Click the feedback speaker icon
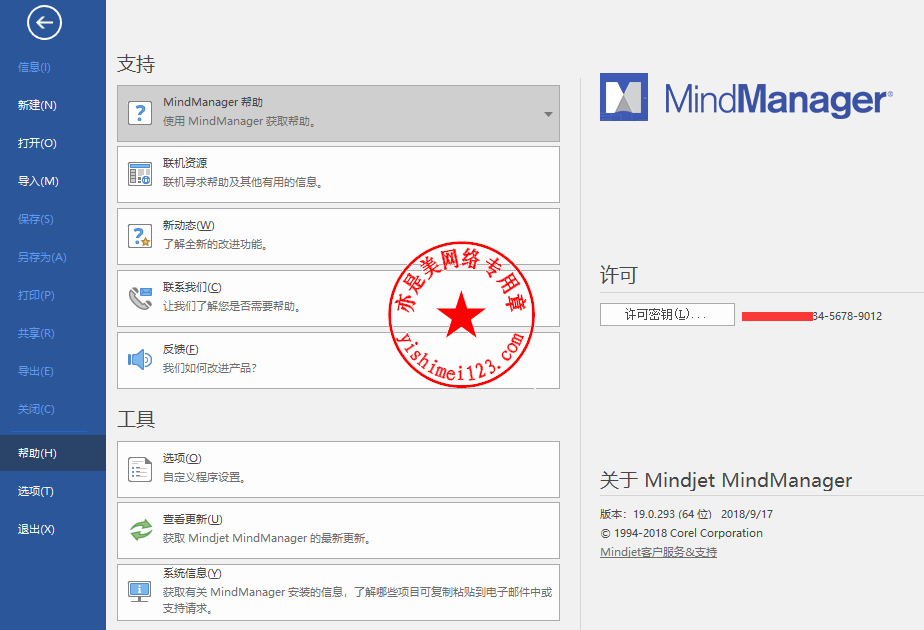The image size is (924, 630). pyautogui.click(x=140, y=359)
